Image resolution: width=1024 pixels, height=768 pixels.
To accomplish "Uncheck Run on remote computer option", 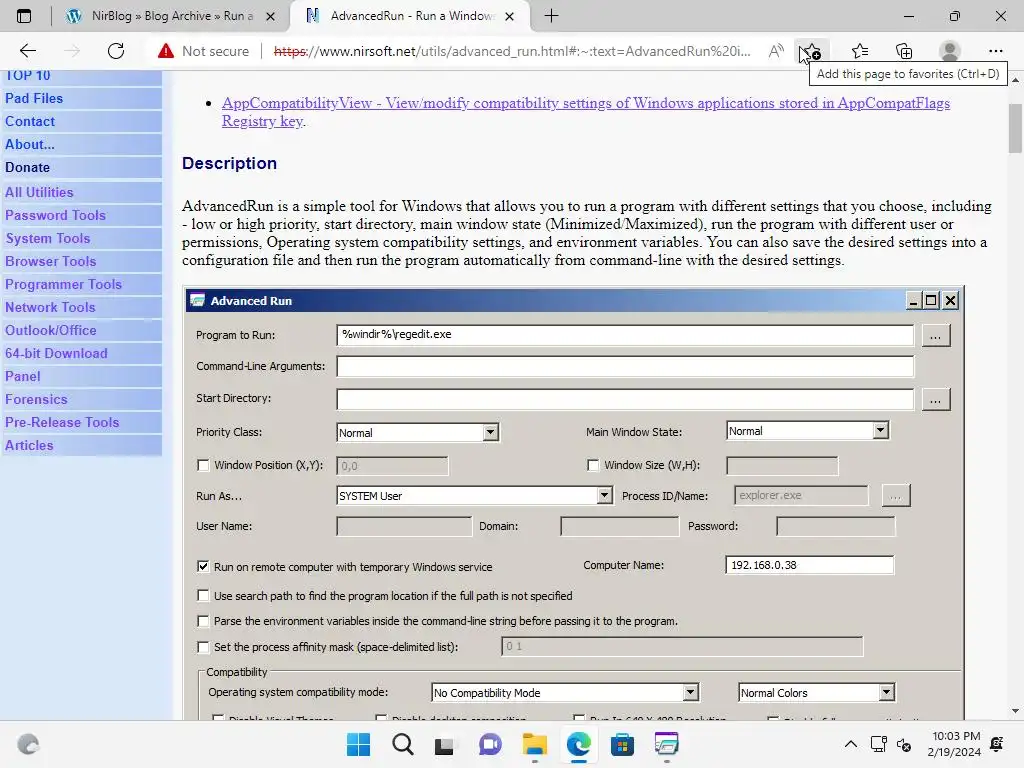I will 203,566.
